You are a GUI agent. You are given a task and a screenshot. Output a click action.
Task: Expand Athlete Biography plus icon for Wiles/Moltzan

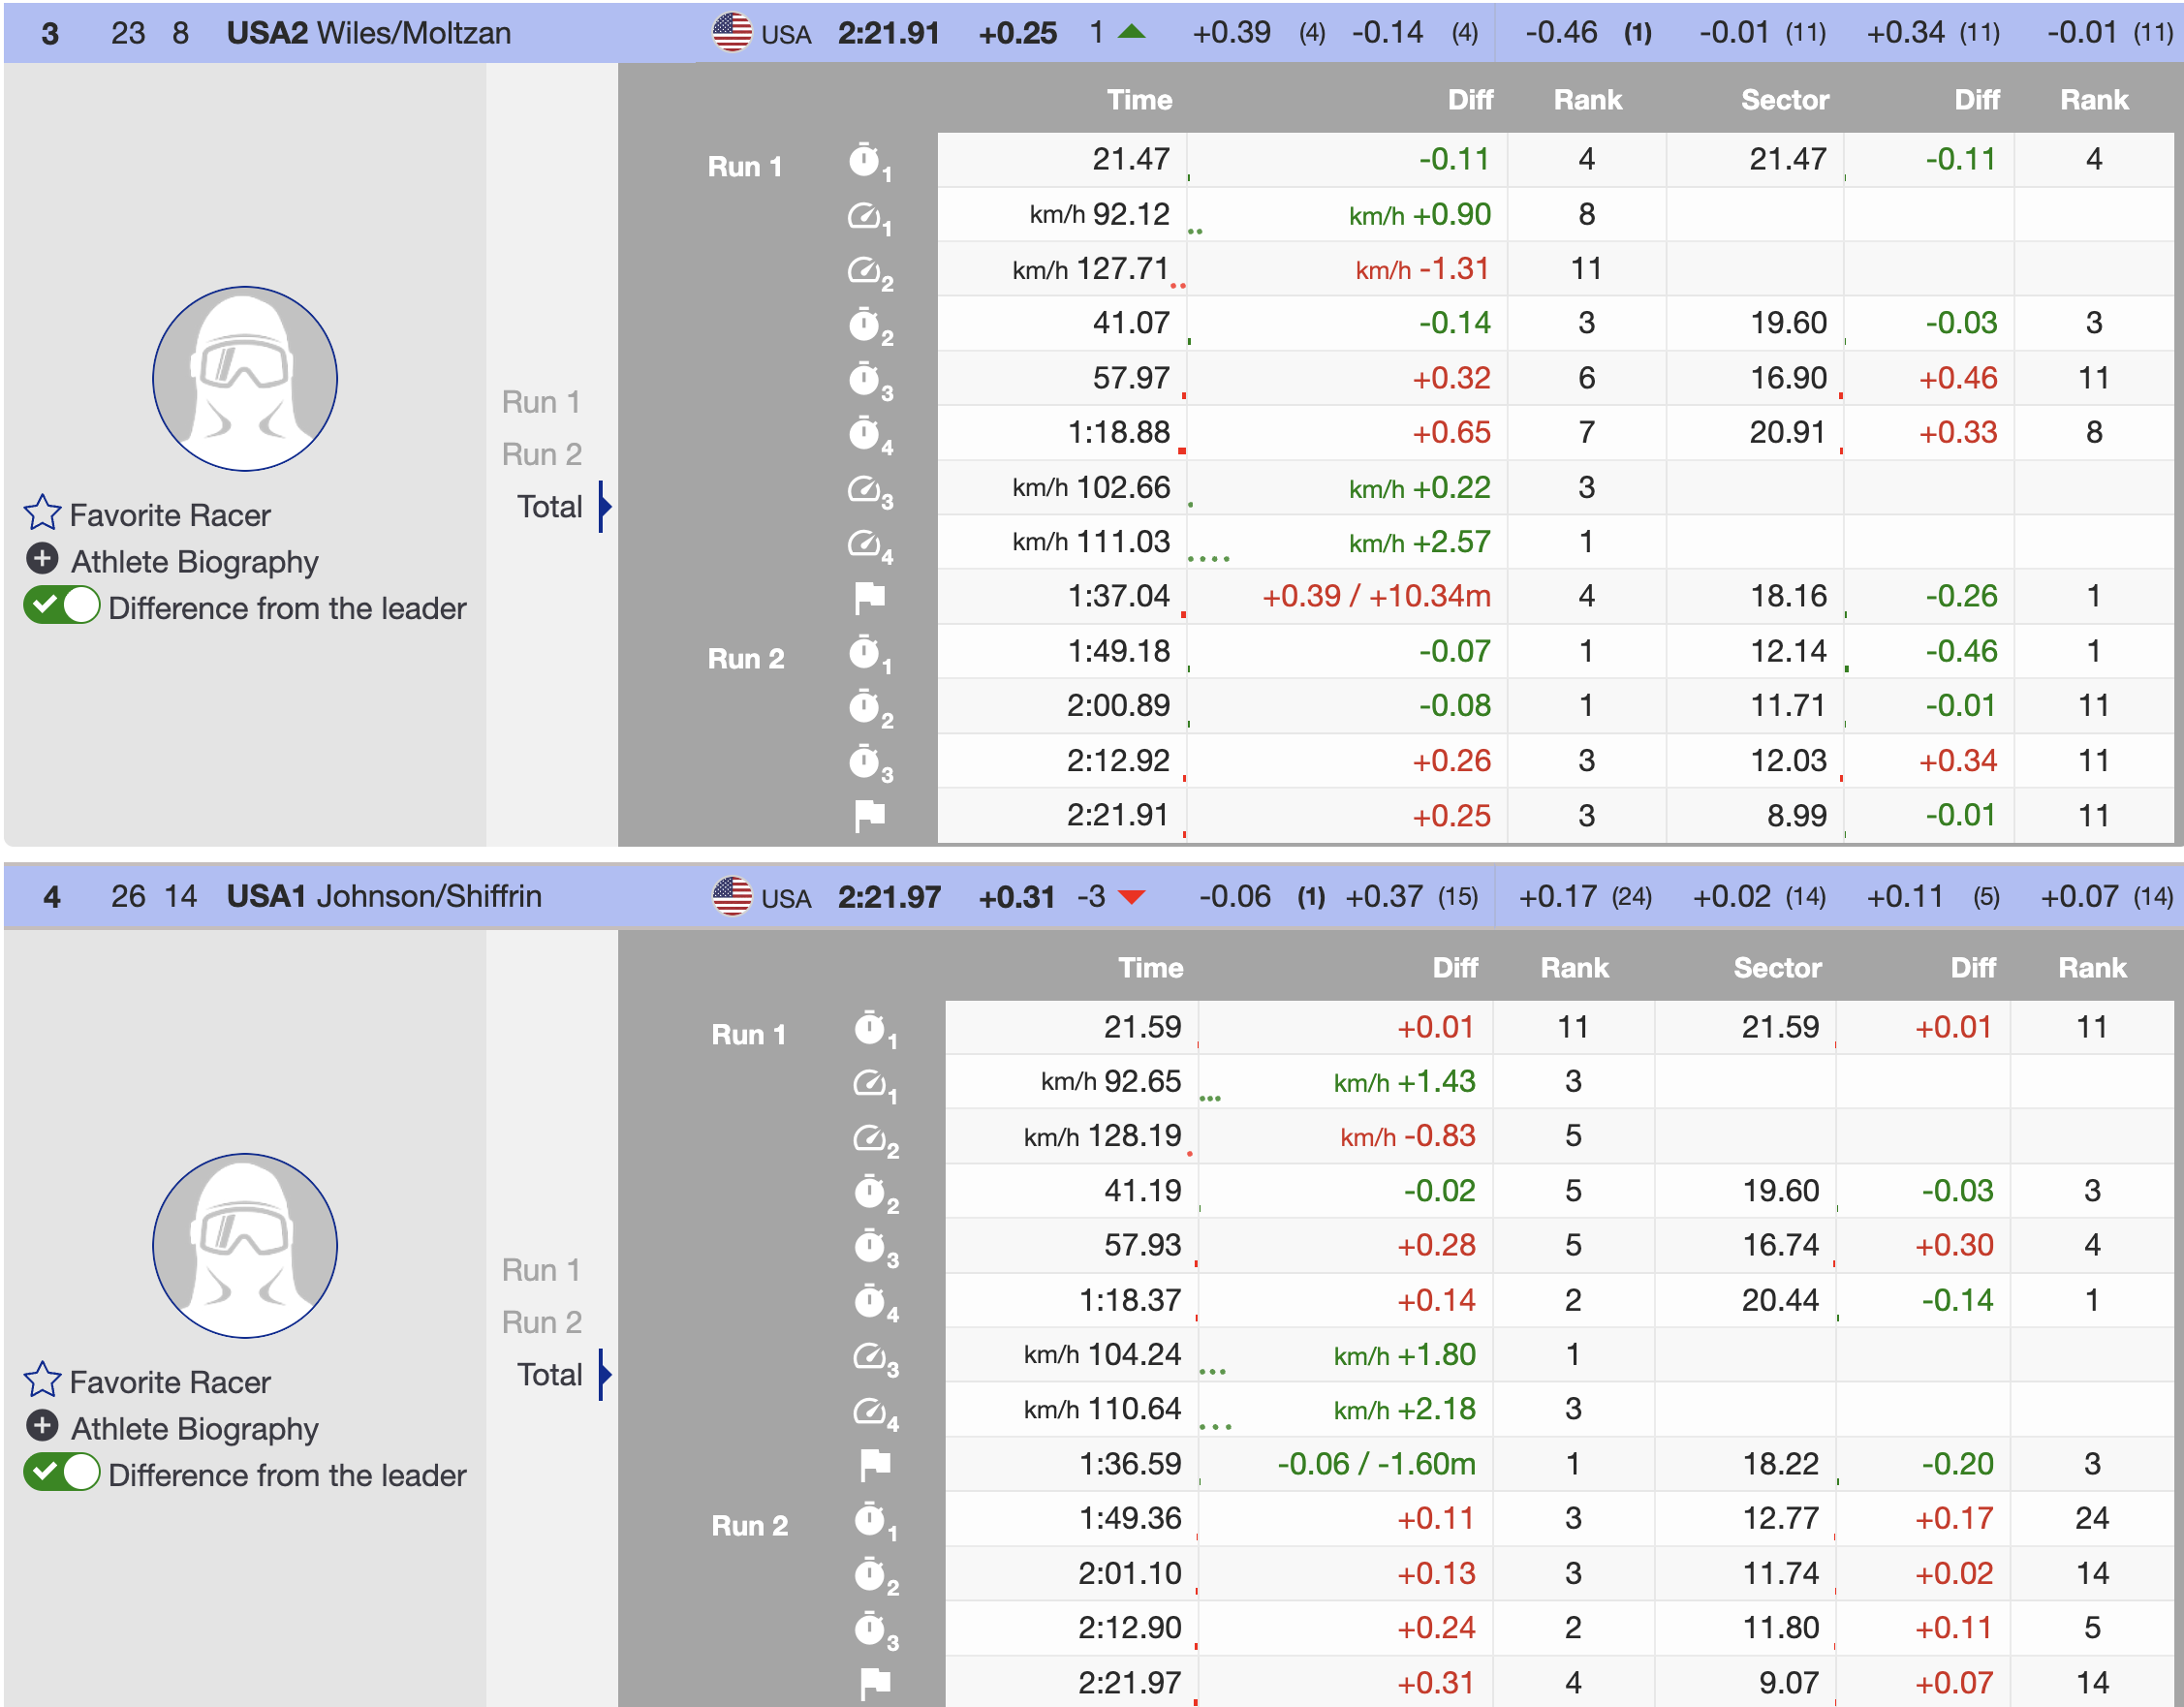point(42,559)
